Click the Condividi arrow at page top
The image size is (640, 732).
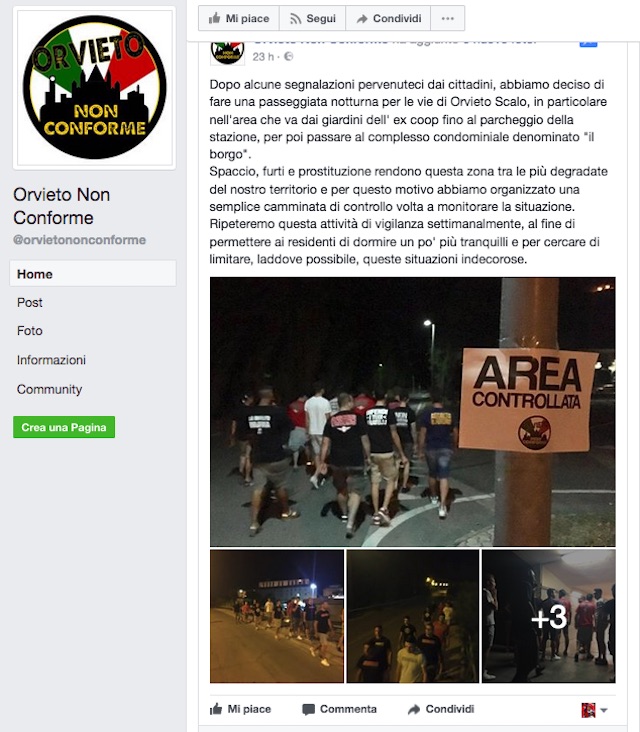388,19
